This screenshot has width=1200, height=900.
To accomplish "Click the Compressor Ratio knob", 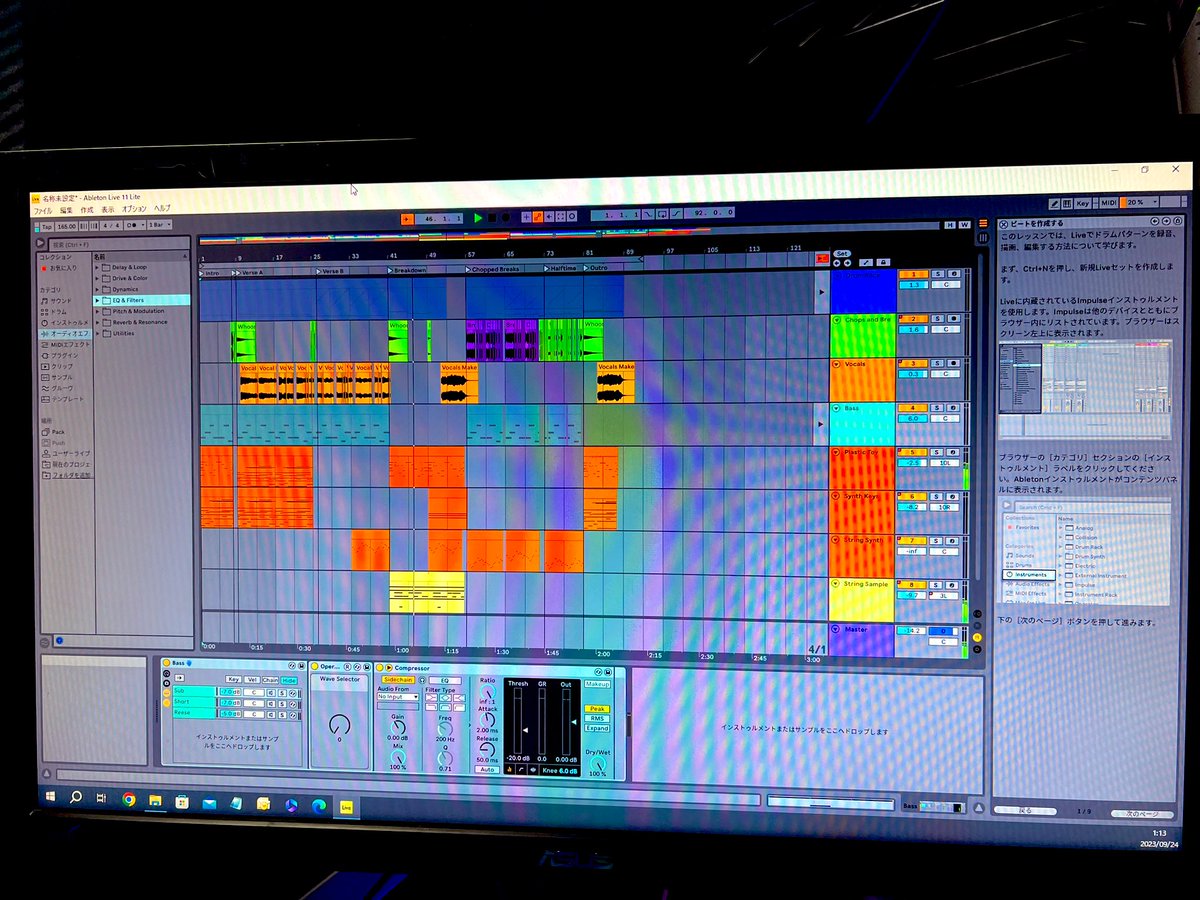I will 487,692.
